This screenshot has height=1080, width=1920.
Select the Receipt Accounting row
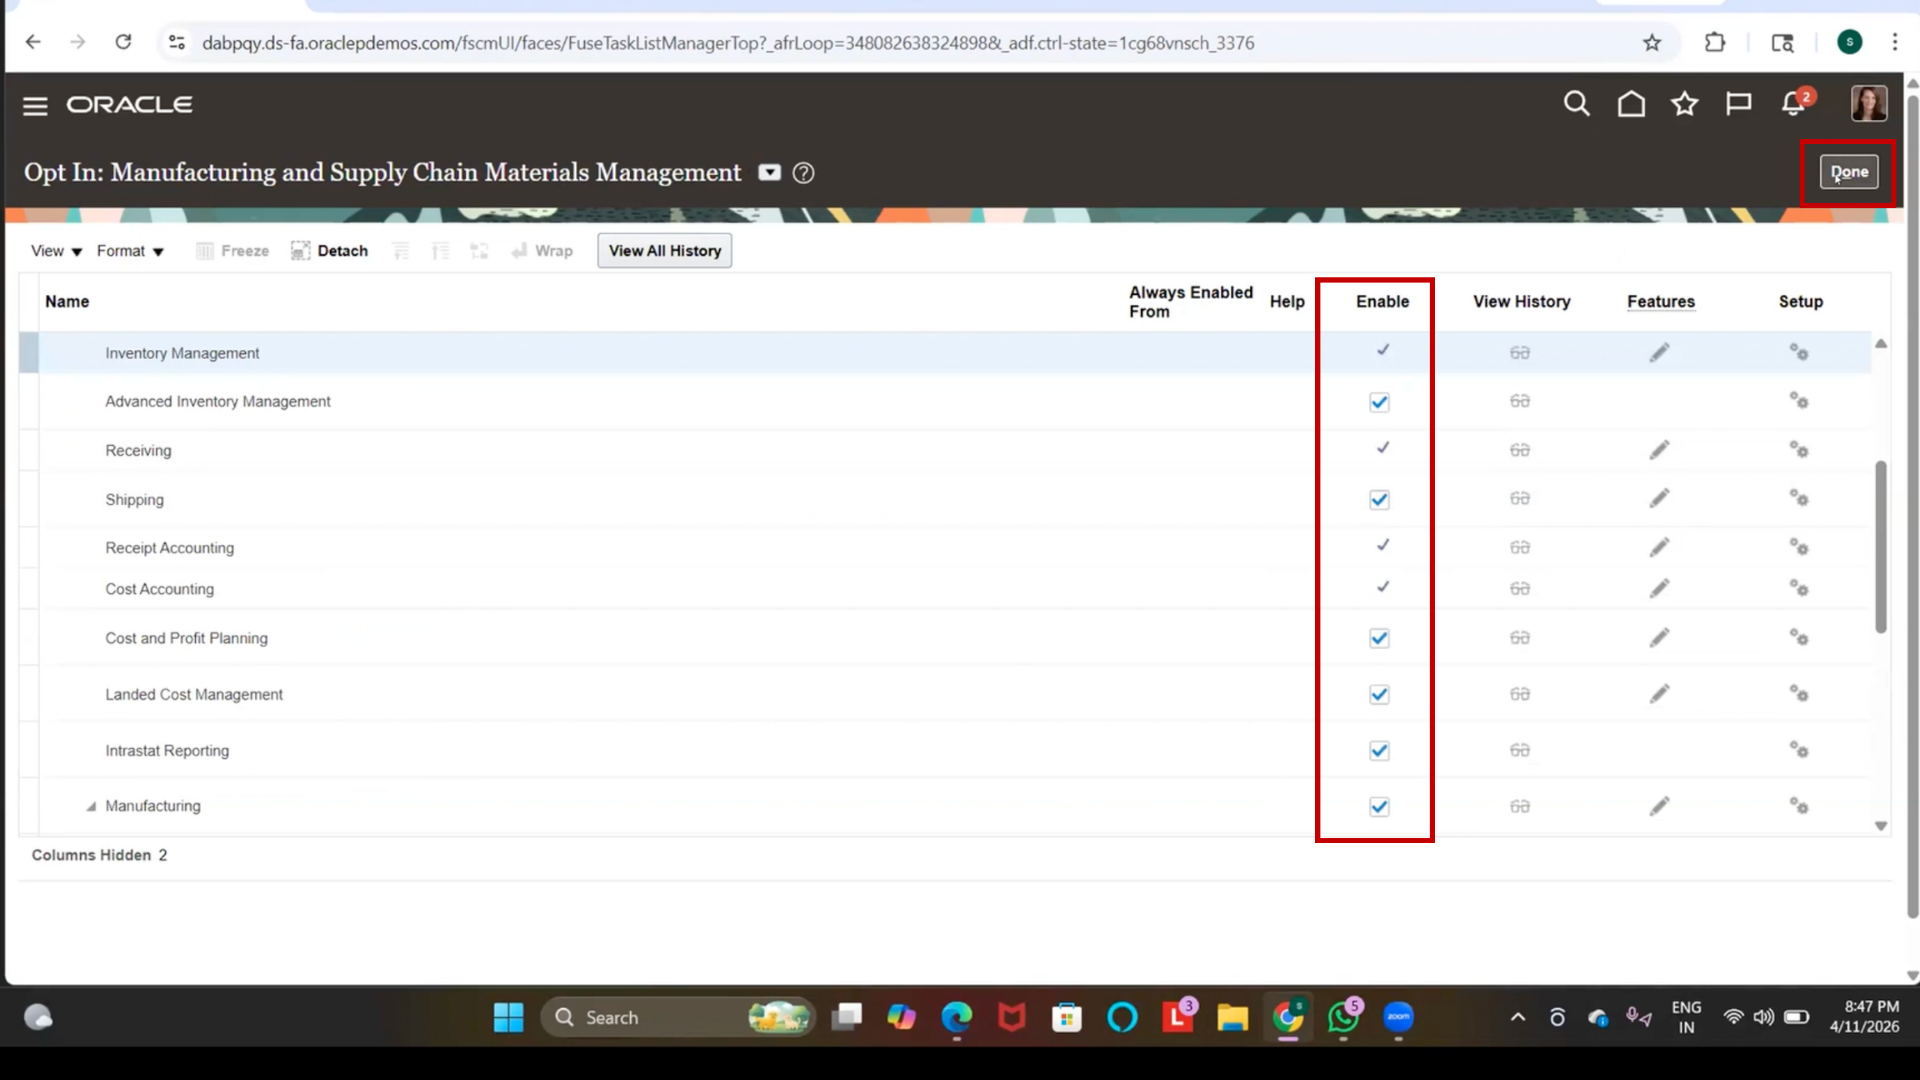(x=945, y=547)
